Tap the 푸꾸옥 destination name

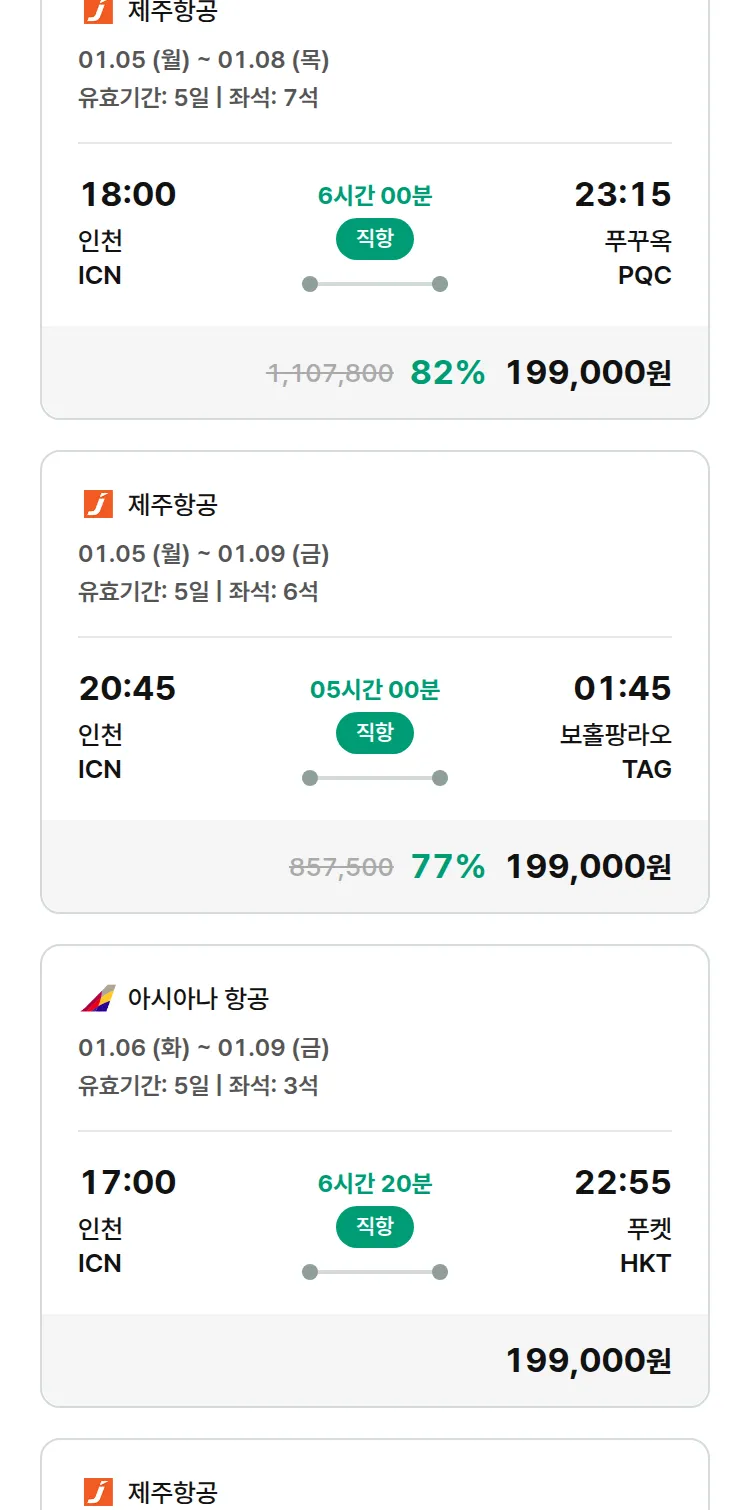coord(638,241)
